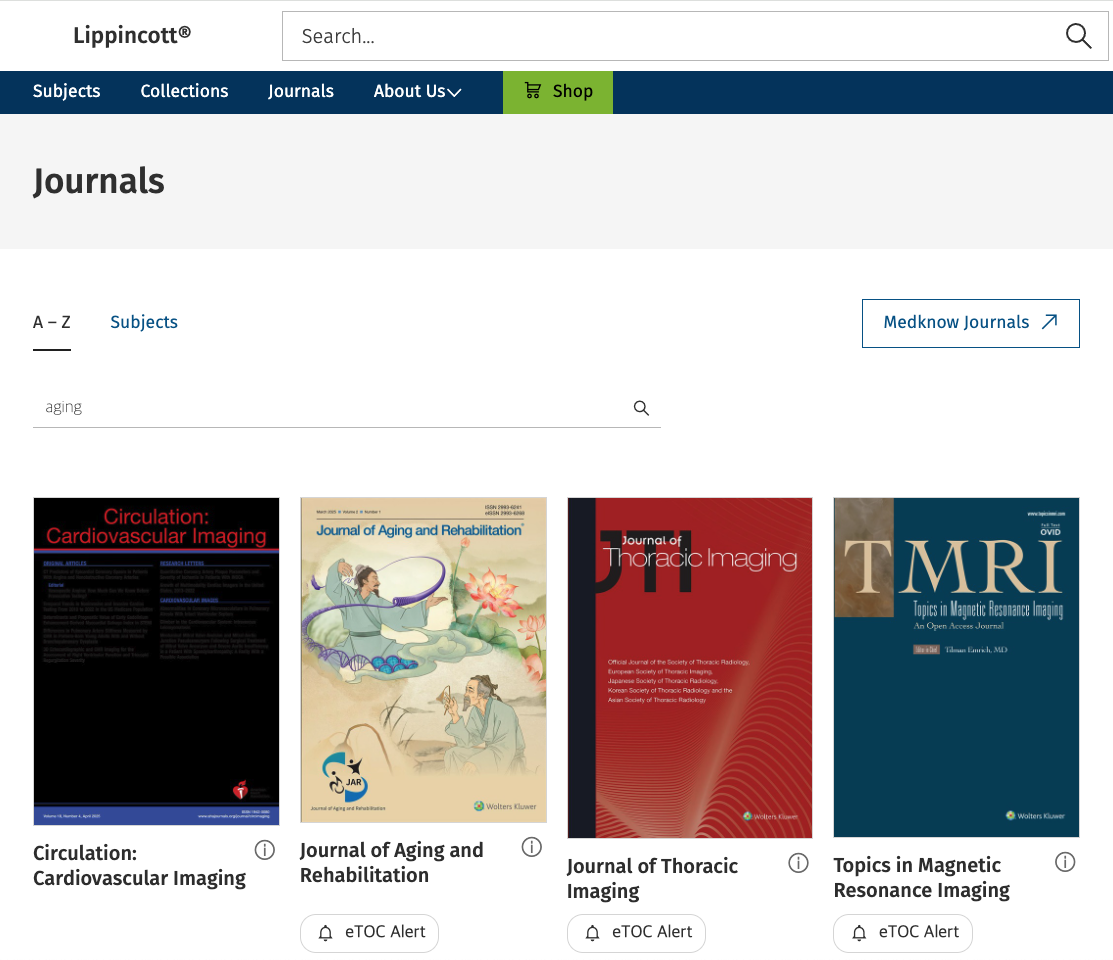
Task: Click Journal of Aging and Rehabilitation title
Action: (392, 863)
